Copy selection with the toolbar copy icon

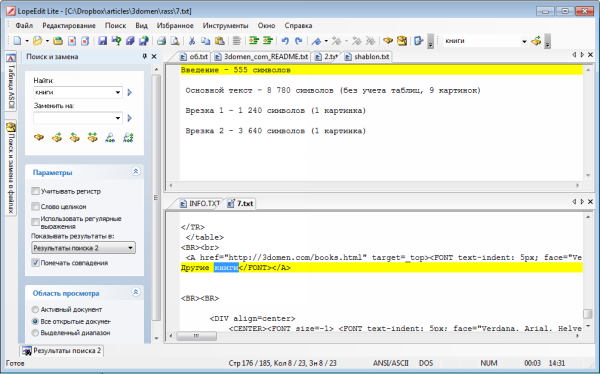206,41
